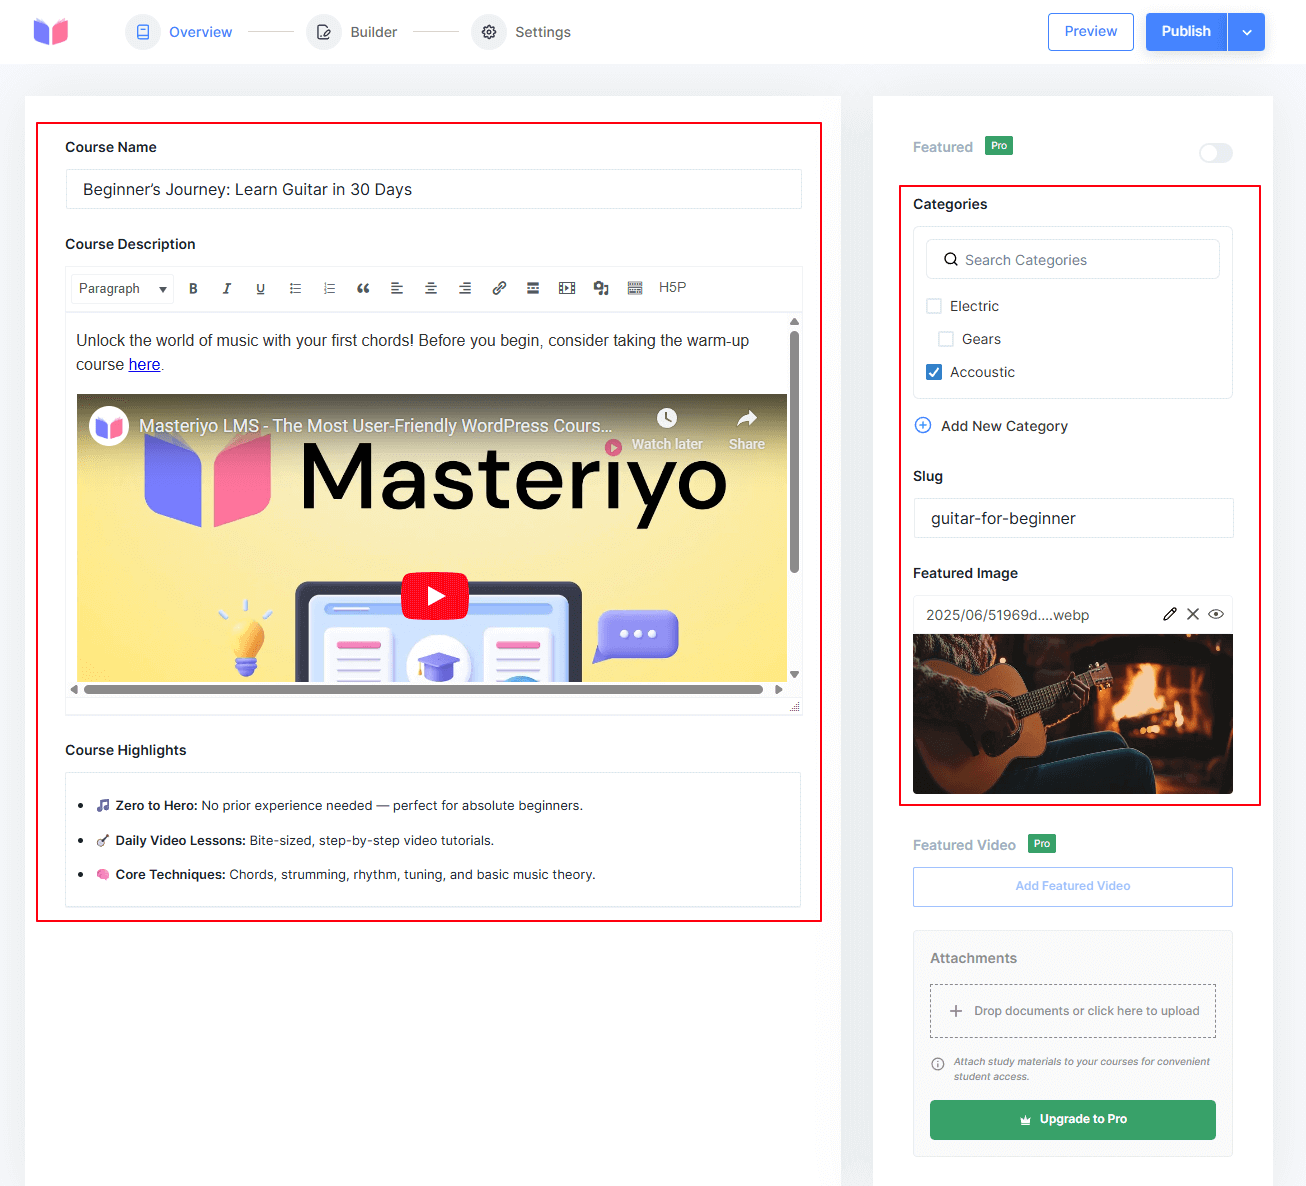
Task: Click the insert video toolbar icon
Action: pyautogui.click(x=567, y=288)
